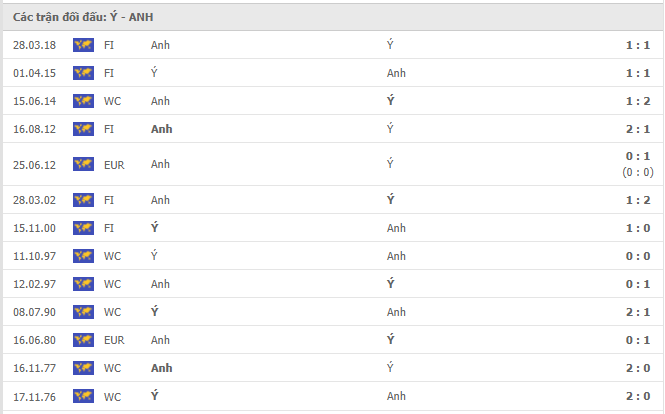Image resolution: width=665 pixels, height=414 pixels.
Task: Open the 2 : 1 score for 08.07.90
Action: point(638,312)
